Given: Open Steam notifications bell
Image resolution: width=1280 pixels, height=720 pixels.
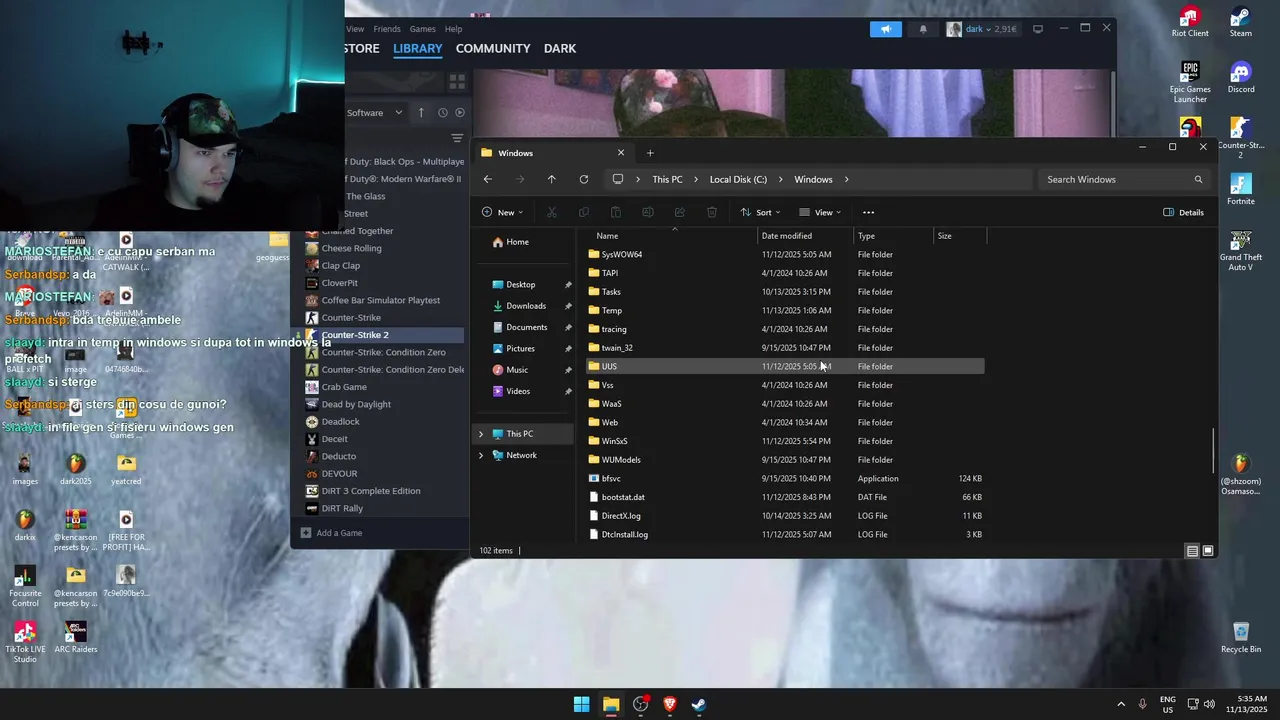Looking at the screenshot, I should pyautogui.click(x=923, y=29).
